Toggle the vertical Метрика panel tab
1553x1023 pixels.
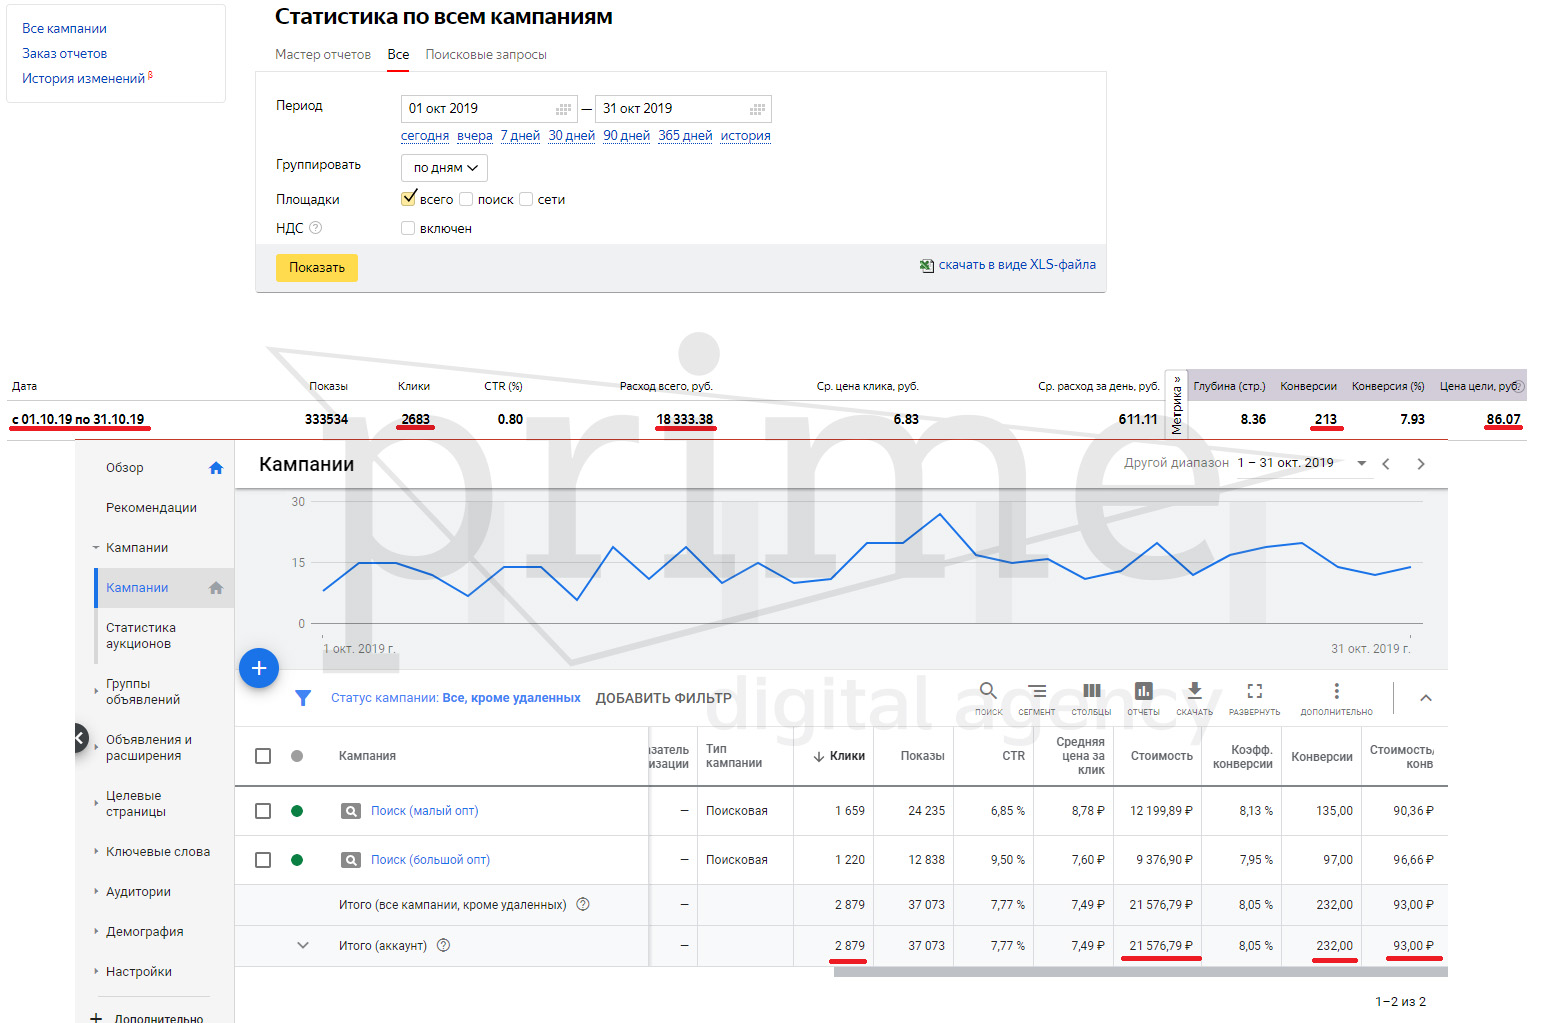point(1177,404)
